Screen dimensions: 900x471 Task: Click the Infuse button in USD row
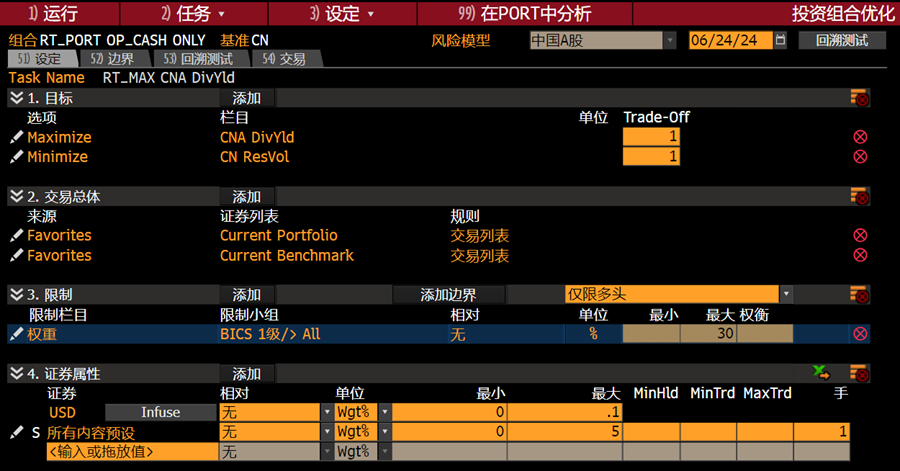[x=160, y=412]
